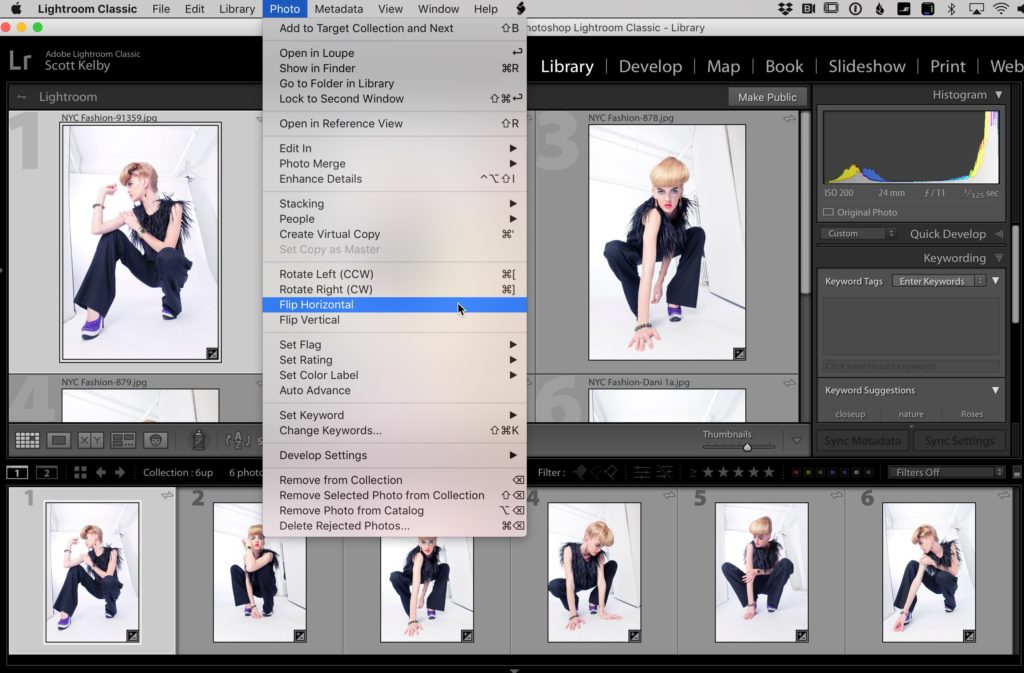Toggle the unedited photos filter icon

(665, 473)
